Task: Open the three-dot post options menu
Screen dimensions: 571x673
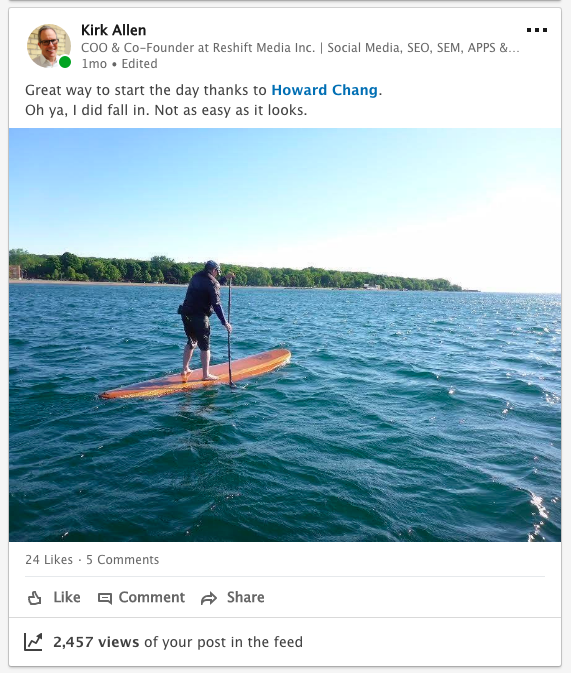Action: click(537, 30)
